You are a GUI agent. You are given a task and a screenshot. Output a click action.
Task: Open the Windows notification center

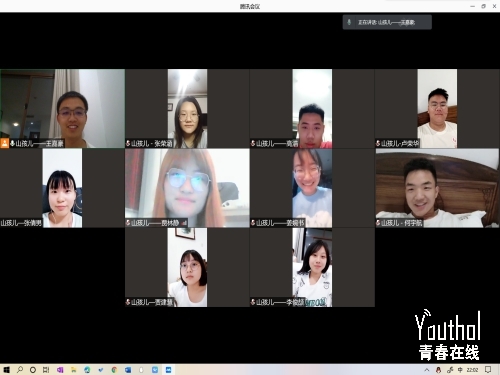[488, 370]
